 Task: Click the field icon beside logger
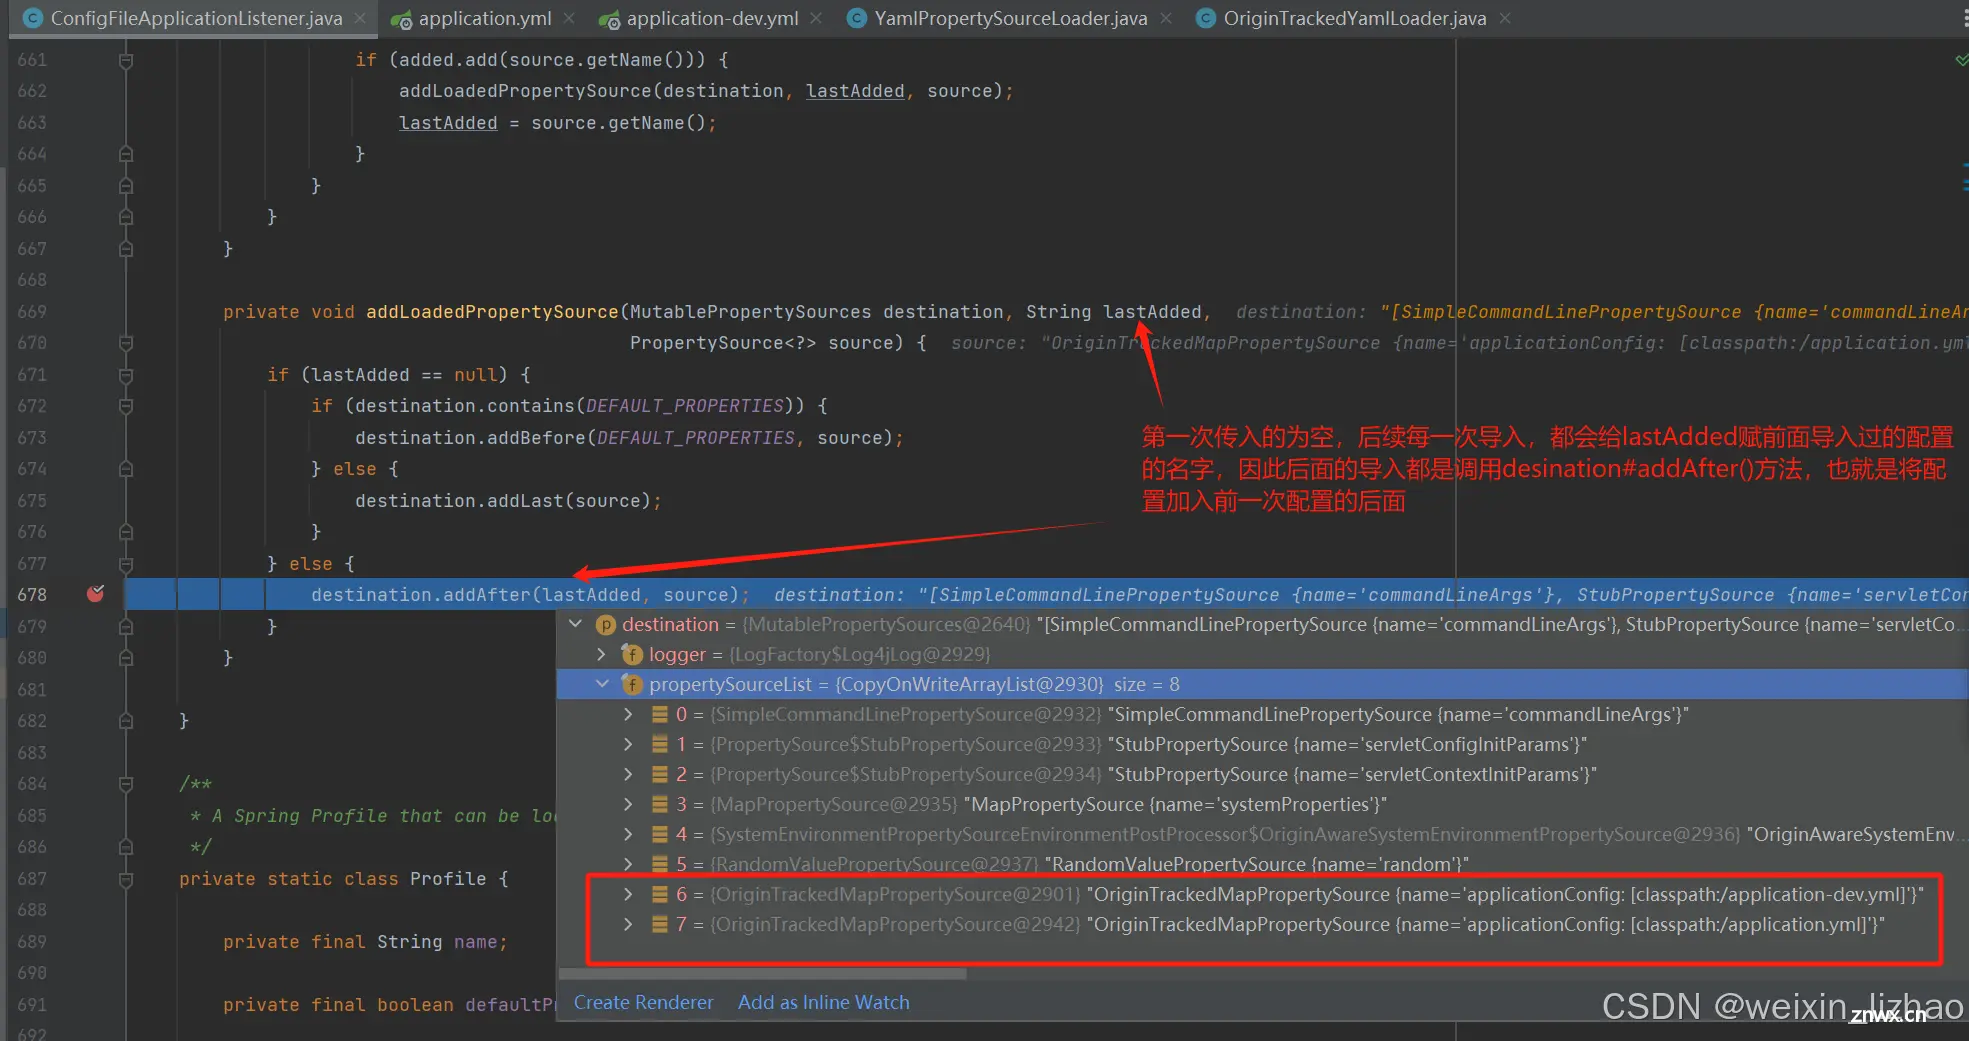coord(632,654)
